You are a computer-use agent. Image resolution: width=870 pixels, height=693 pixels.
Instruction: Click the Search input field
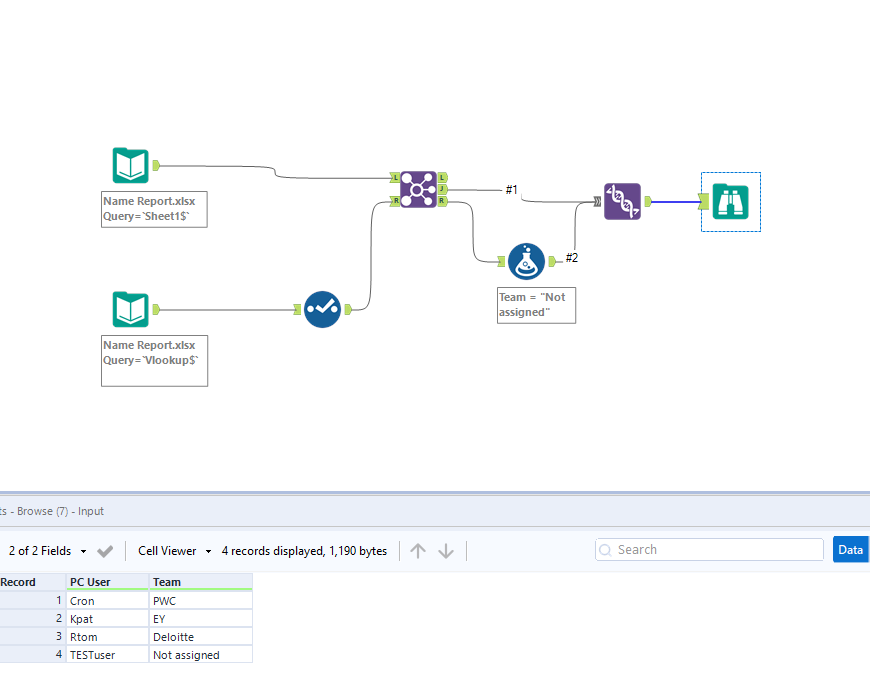tap(710, 549)
